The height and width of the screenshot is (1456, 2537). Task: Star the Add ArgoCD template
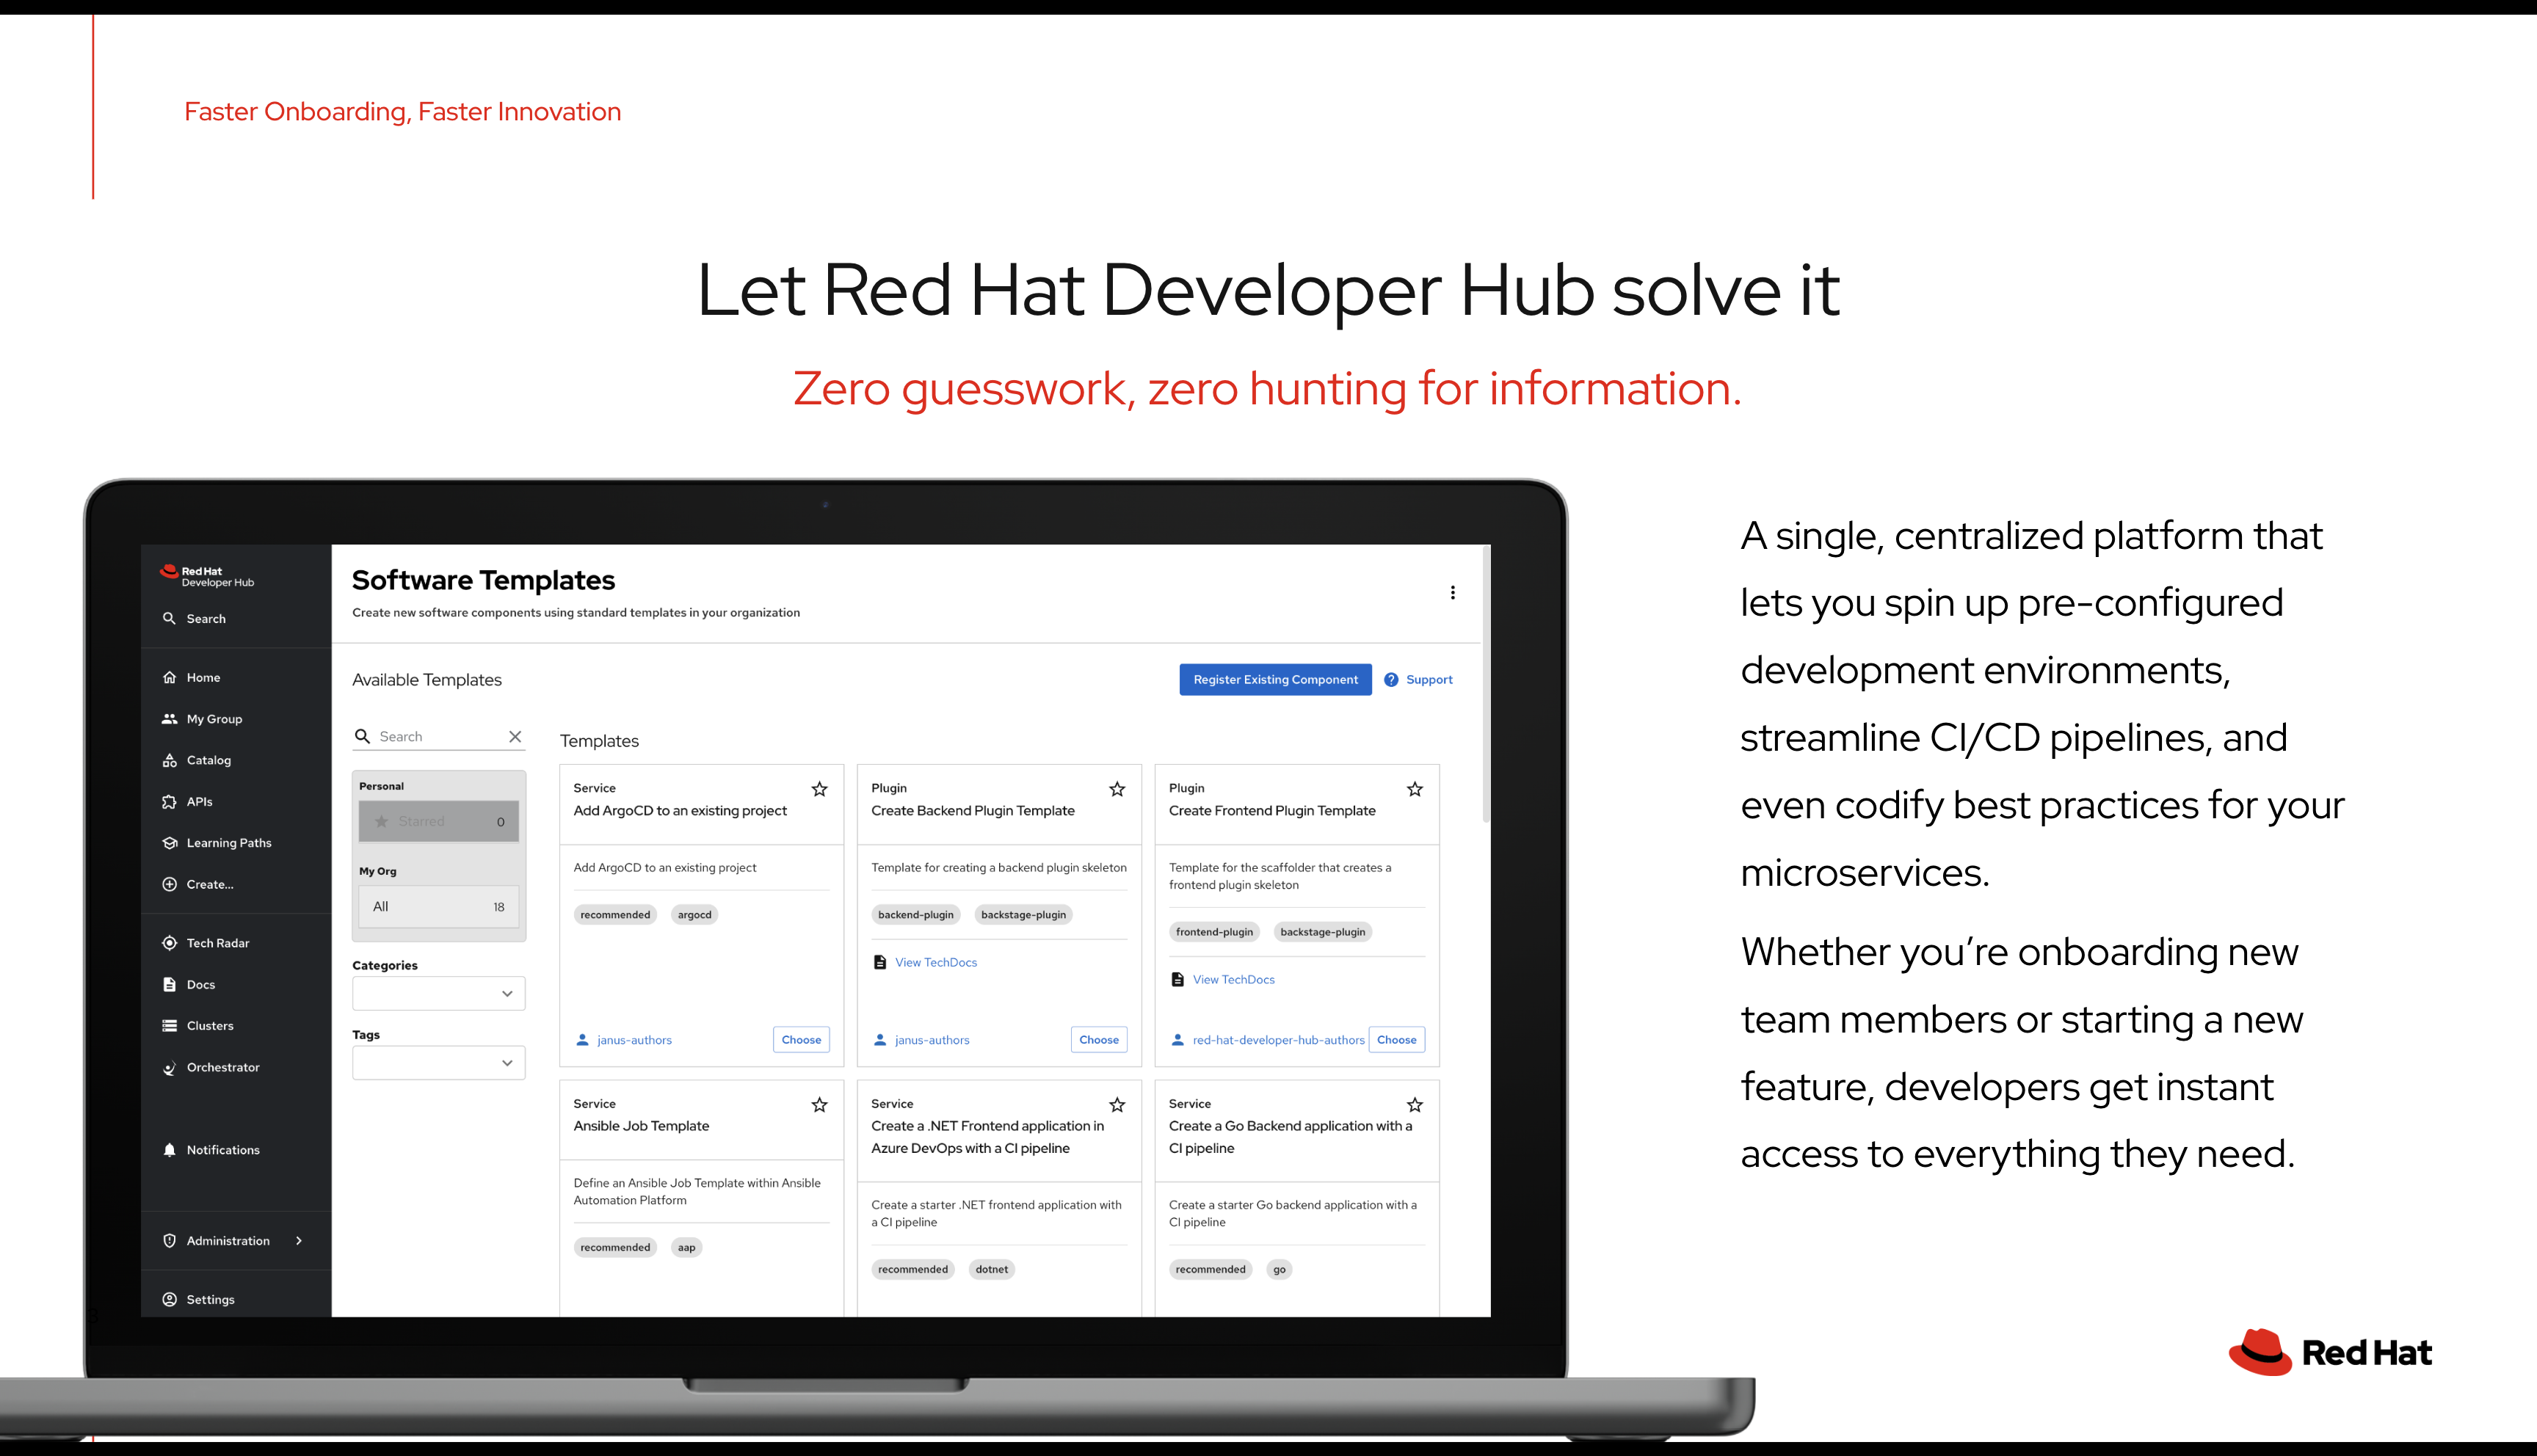[819, 790]
